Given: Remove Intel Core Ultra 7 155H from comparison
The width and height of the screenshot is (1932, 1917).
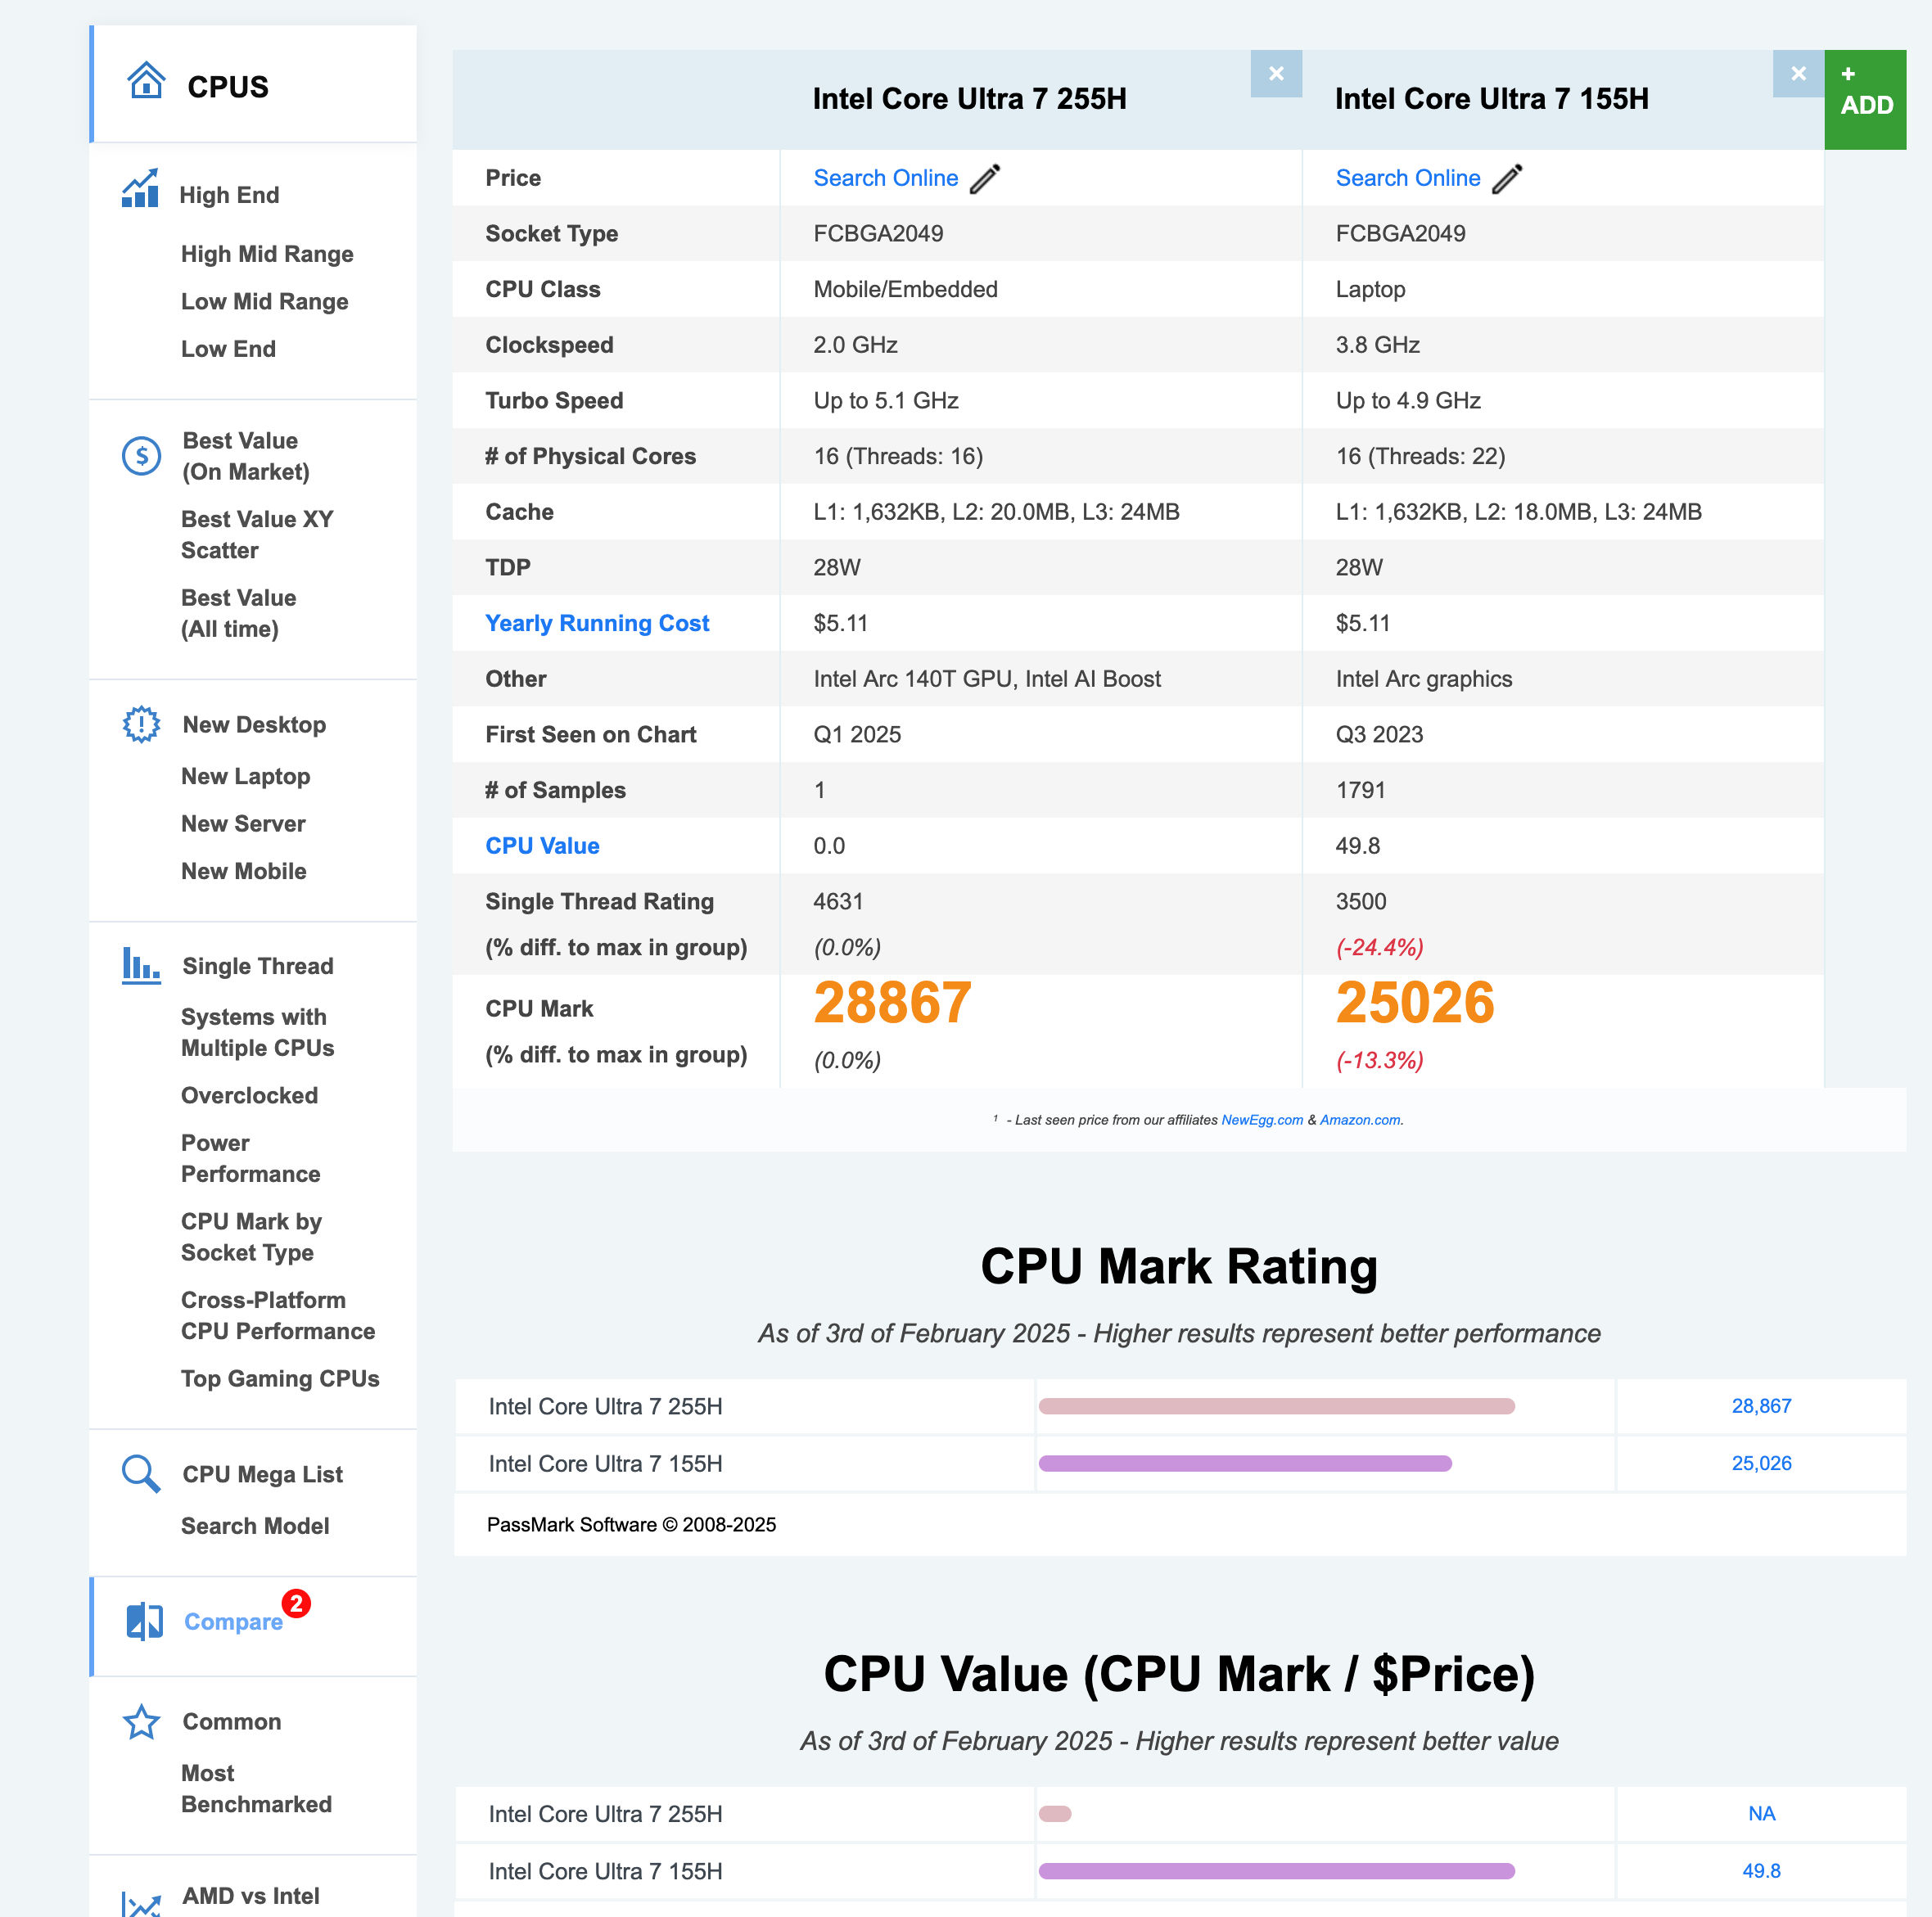Looking at the screenshot, I should pyautogui.click(x=1798, y=73).
